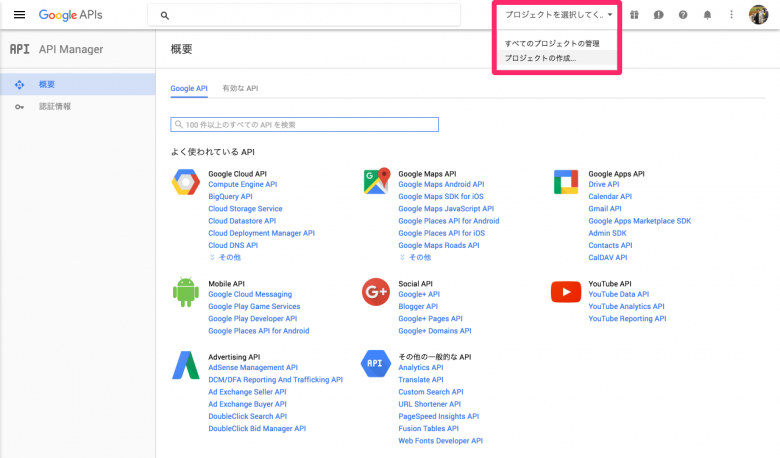780x458 pixels.
Task: Open Google Apps Marketplace SDK link
Action: [x=640, y=221]
